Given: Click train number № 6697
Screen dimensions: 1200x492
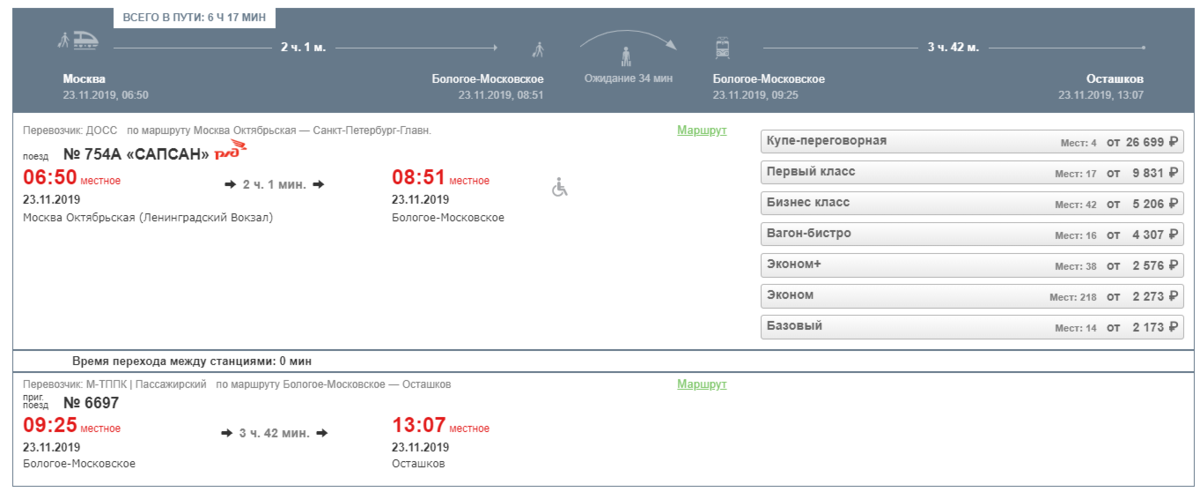Looking at the screenshot, I should [x=91, y=403].
